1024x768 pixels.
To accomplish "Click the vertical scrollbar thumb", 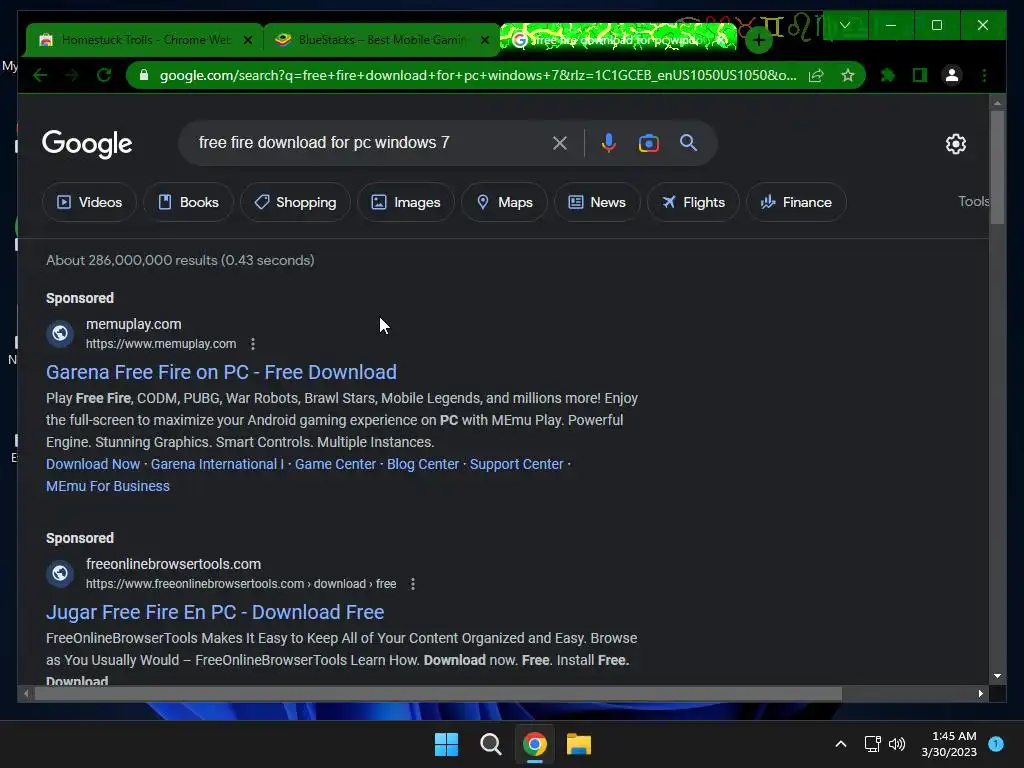I will 997,168.
